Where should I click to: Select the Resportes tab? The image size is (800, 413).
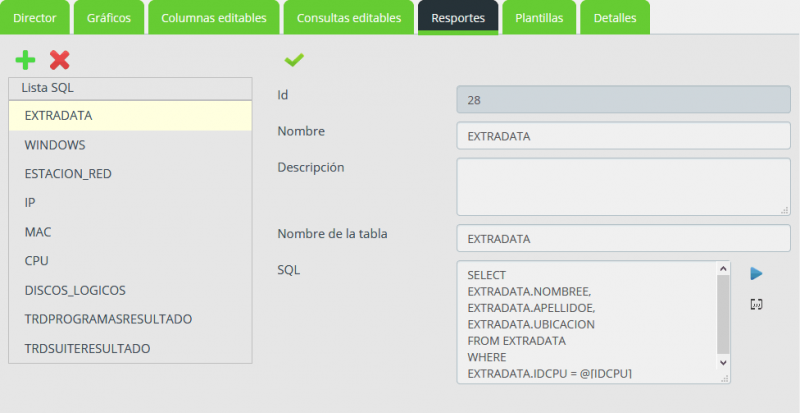pyautogui.click(x=458, y=17)
